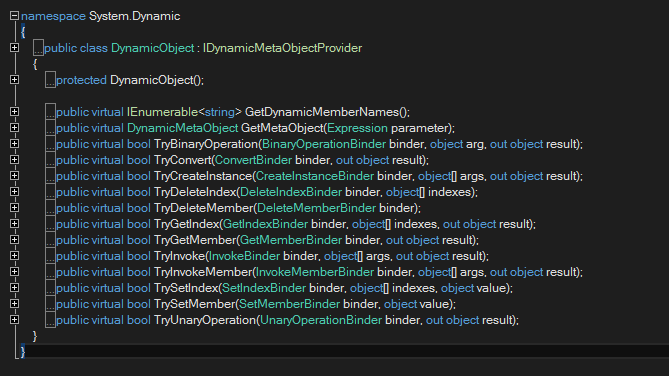Expand the TryDeleteMember outlining node
The width and height of the screenshot is (669, 376).
[15, 208]
